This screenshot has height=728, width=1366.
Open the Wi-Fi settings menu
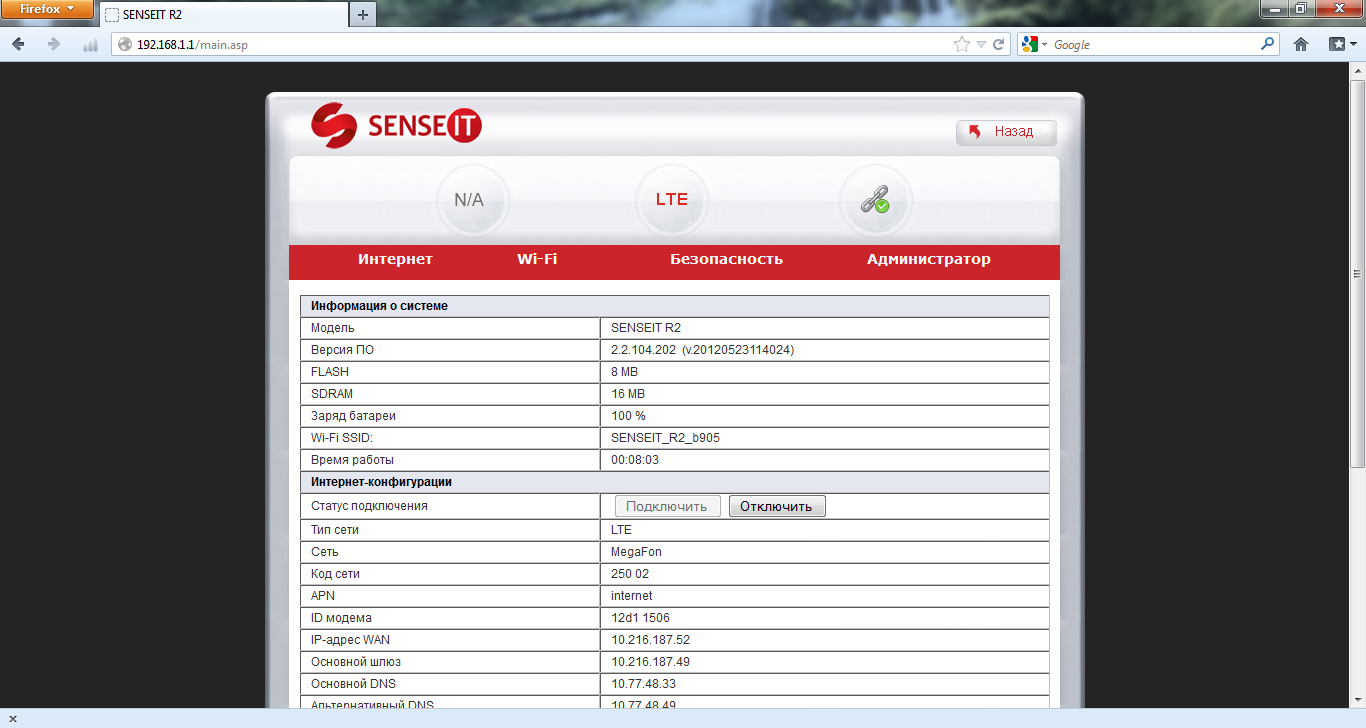tap(537, 259)
